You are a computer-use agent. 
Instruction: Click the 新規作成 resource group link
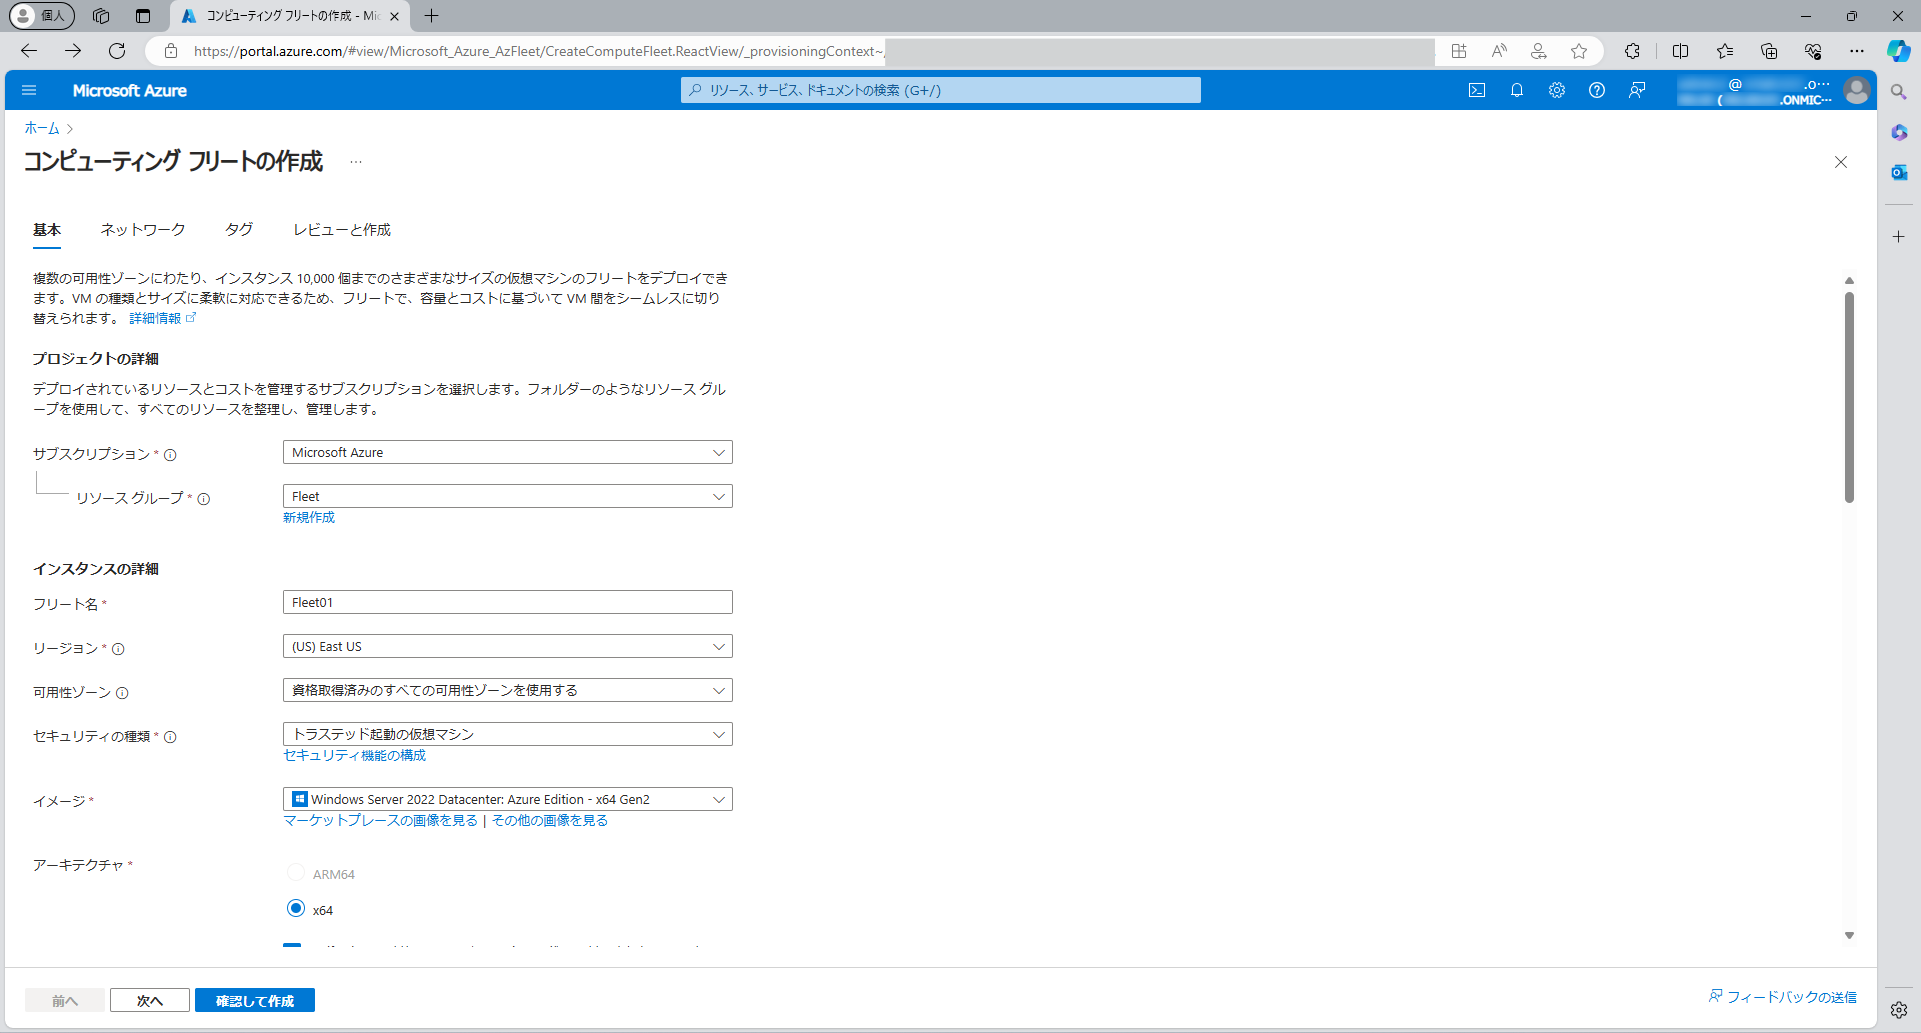pos(309,517)
